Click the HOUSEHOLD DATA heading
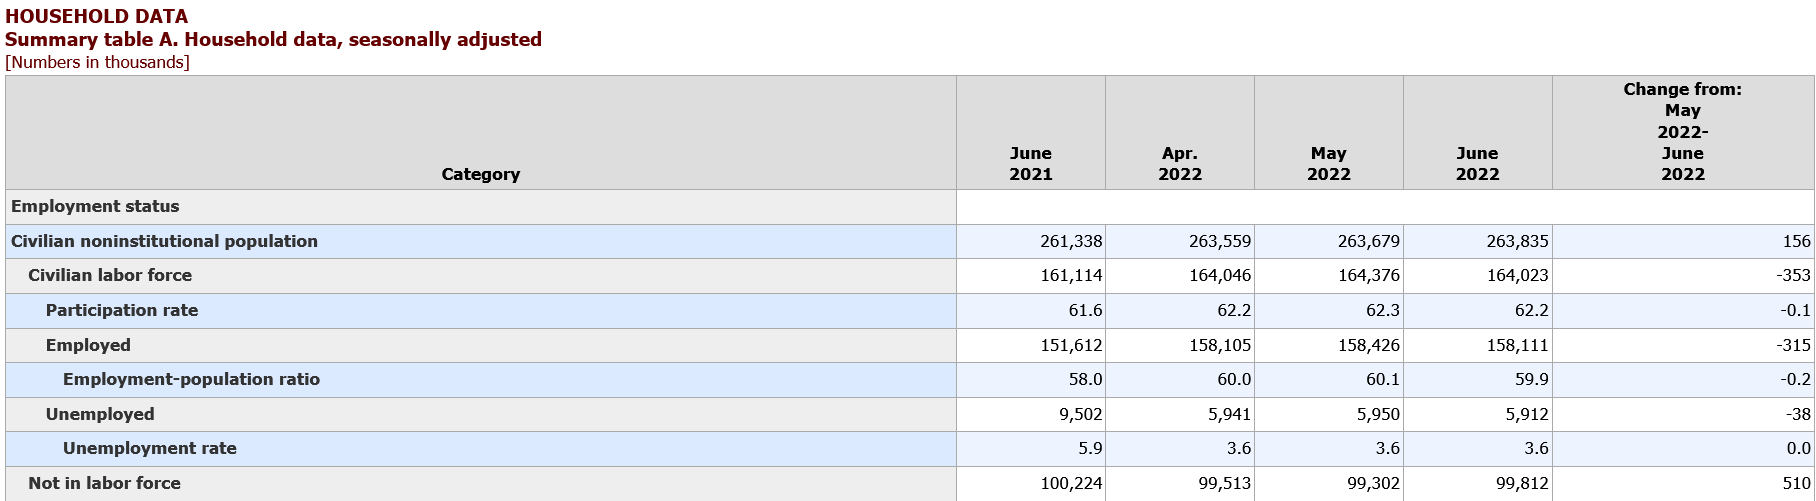This screenshot has height=501, width=1816. click(x=96, y=16)
